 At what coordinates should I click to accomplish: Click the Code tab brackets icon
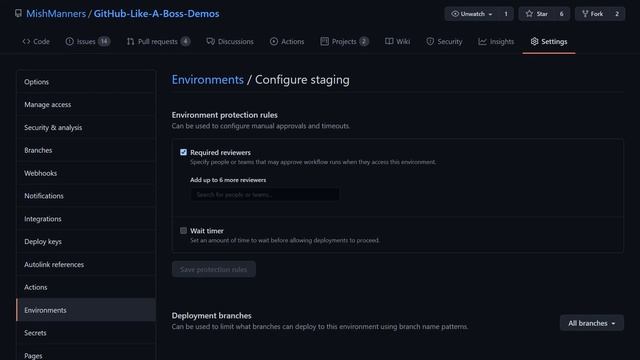click(26, 42)
